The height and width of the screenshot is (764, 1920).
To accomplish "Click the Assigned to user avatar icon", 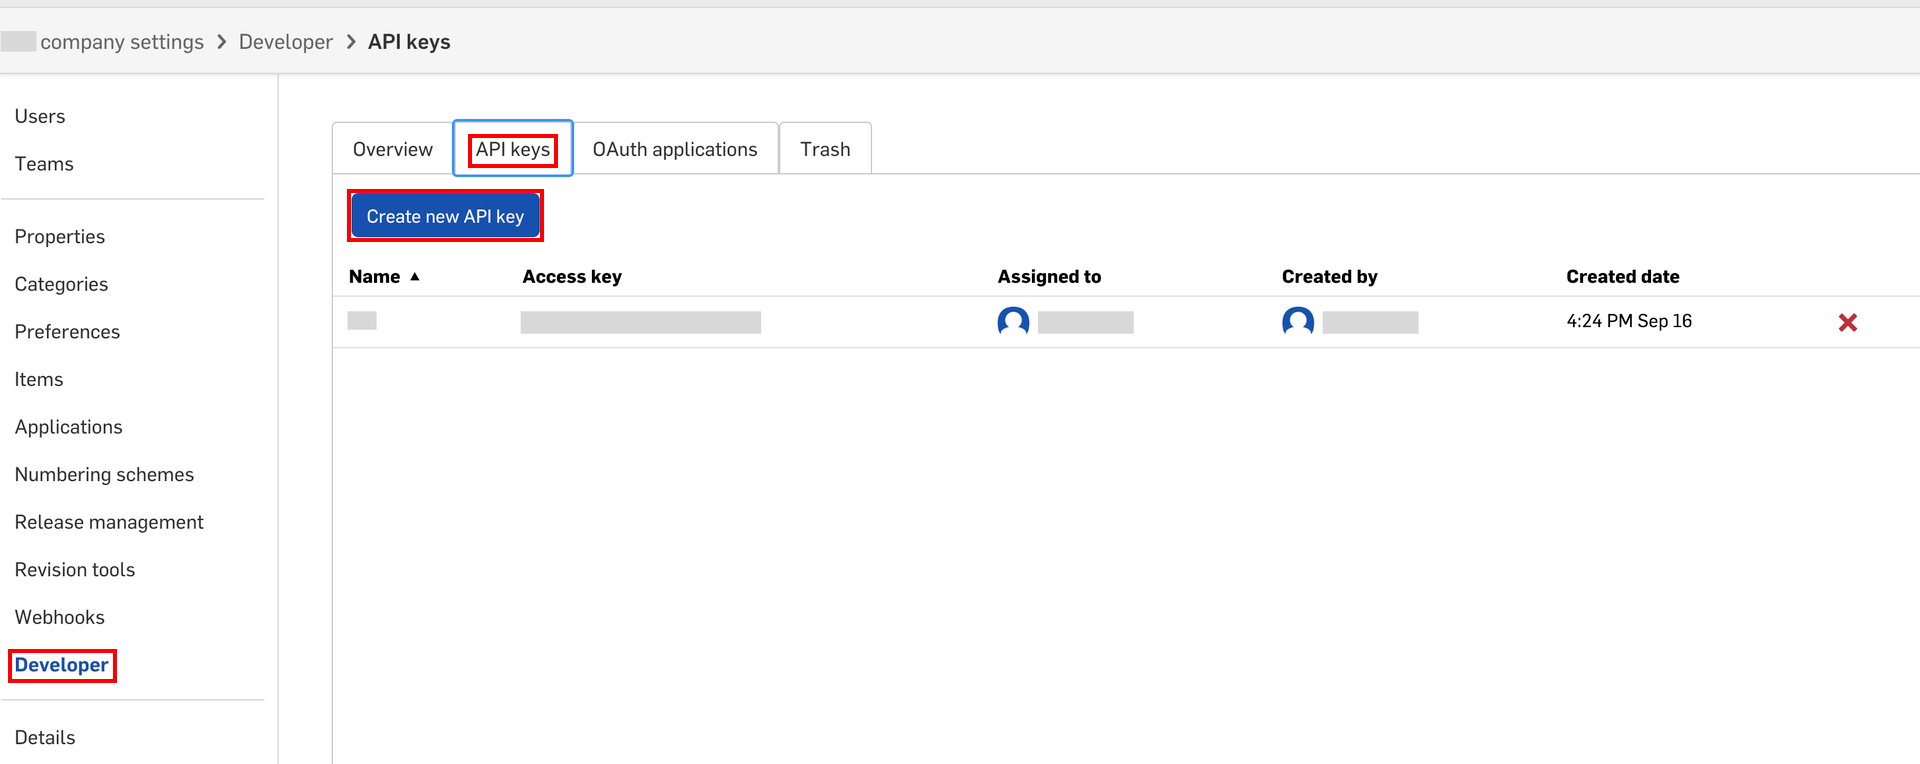I will 1013,322.
